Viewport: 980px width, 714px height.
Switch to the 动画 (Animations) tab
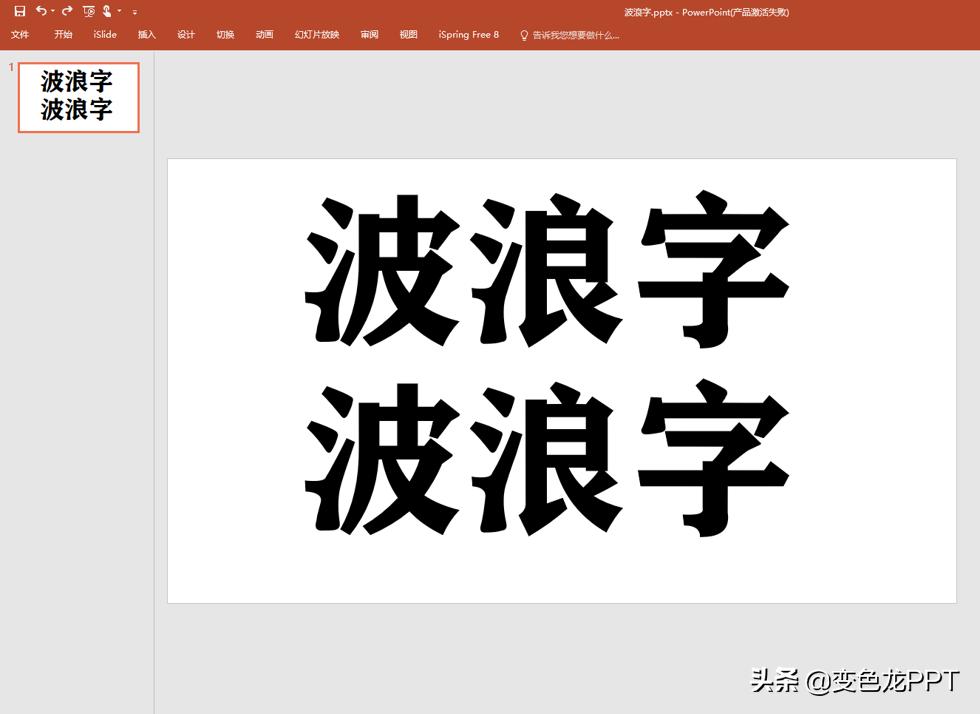(263, 33)
